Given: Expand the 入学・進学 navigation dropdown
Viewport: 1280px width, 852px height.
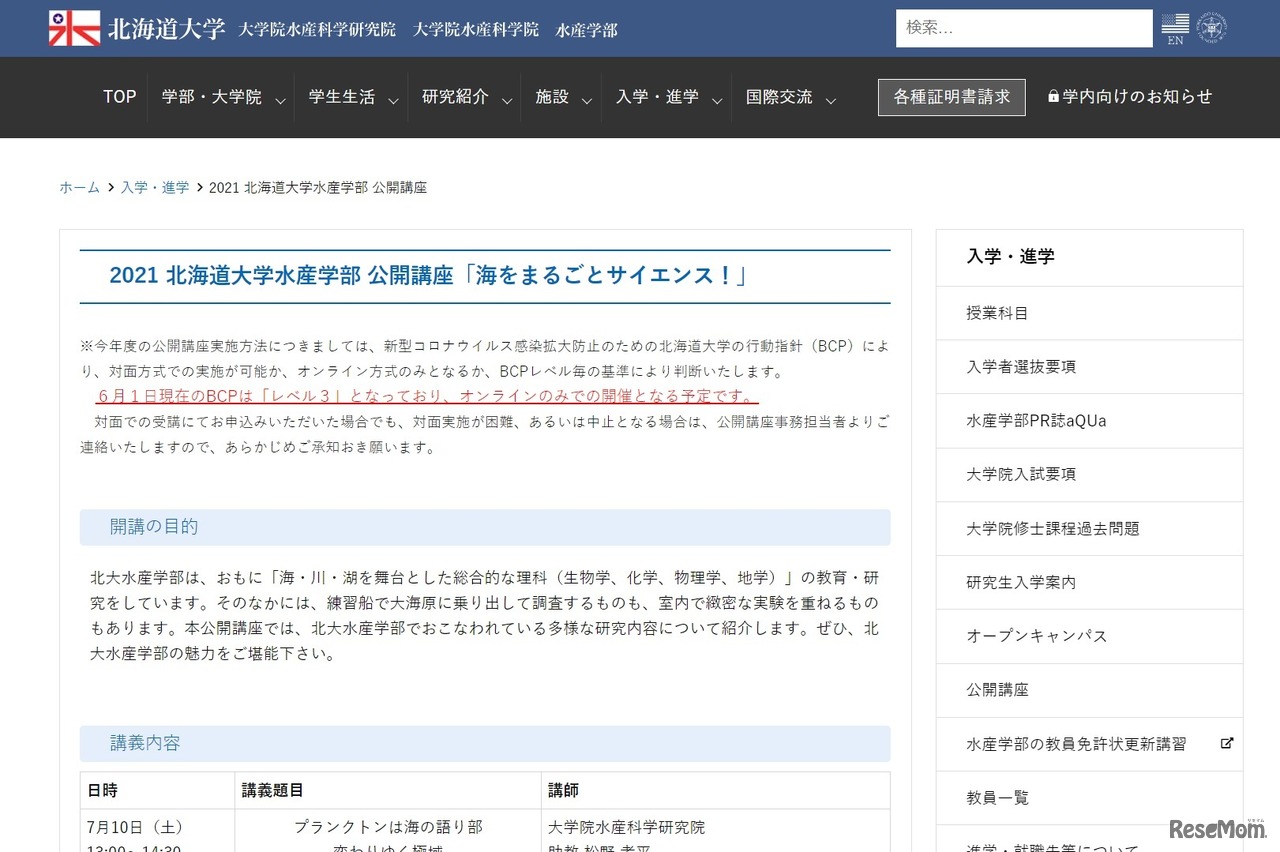Looking at the screenshot, I should tap(667, 97).
